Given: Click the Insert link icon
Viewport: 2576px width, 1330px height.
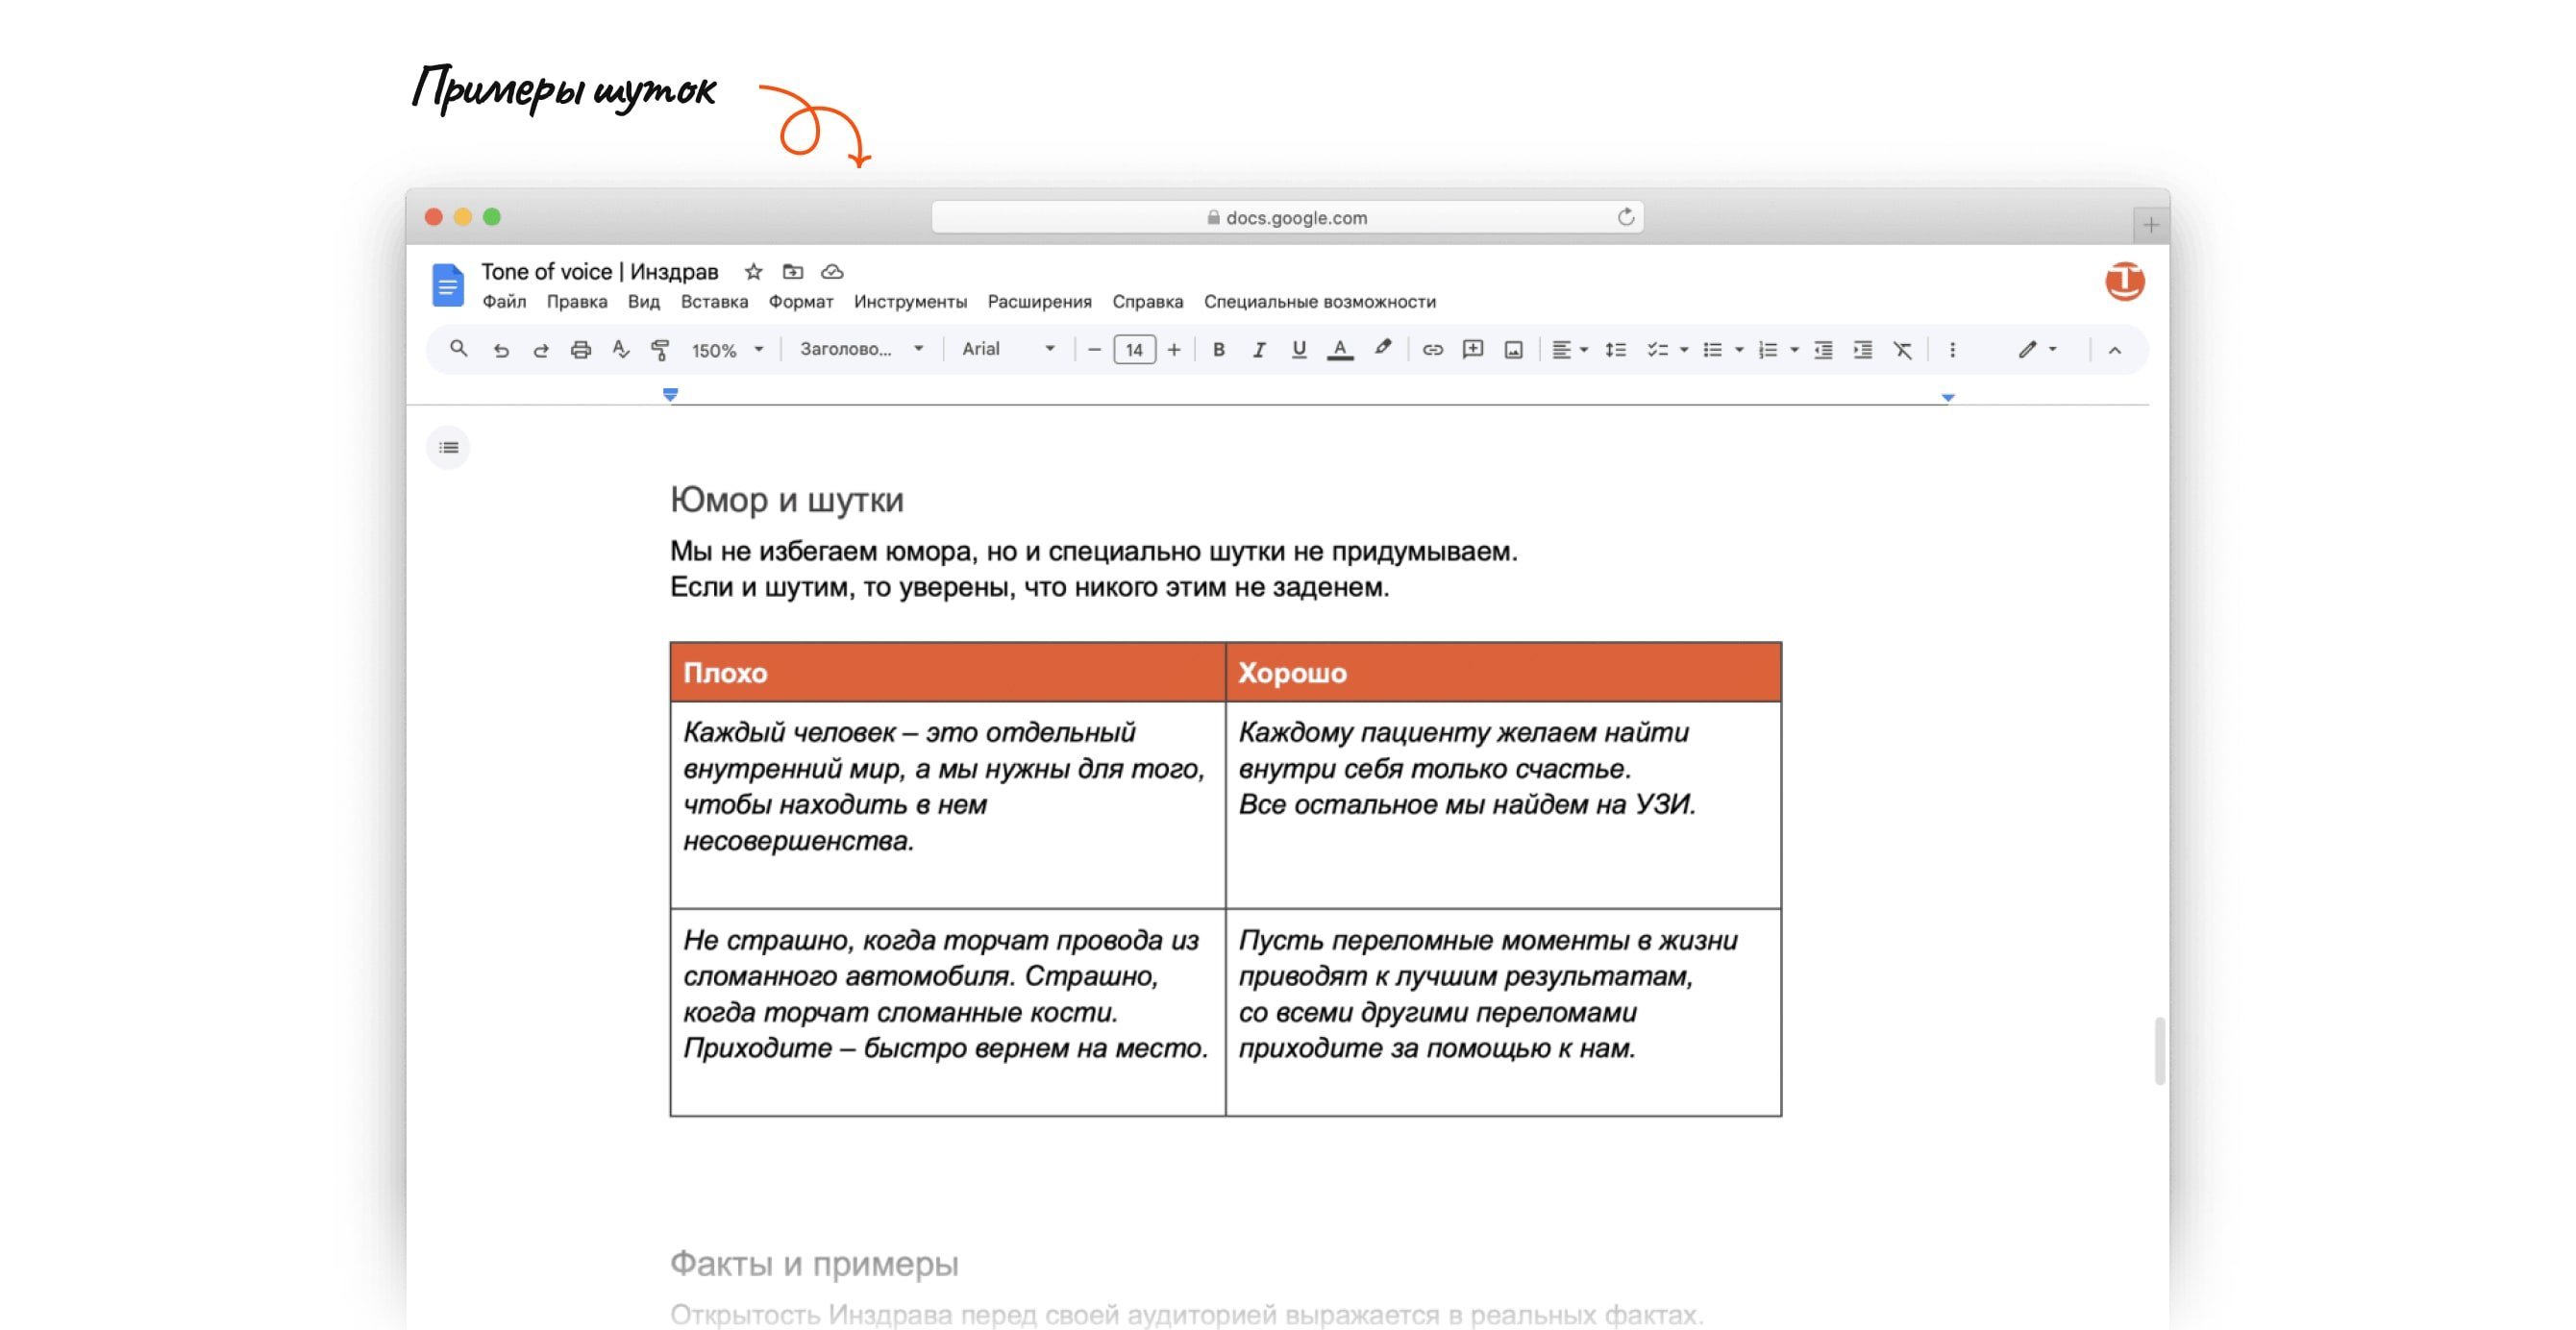Looking at the screenshot, I should [1432, 349].
